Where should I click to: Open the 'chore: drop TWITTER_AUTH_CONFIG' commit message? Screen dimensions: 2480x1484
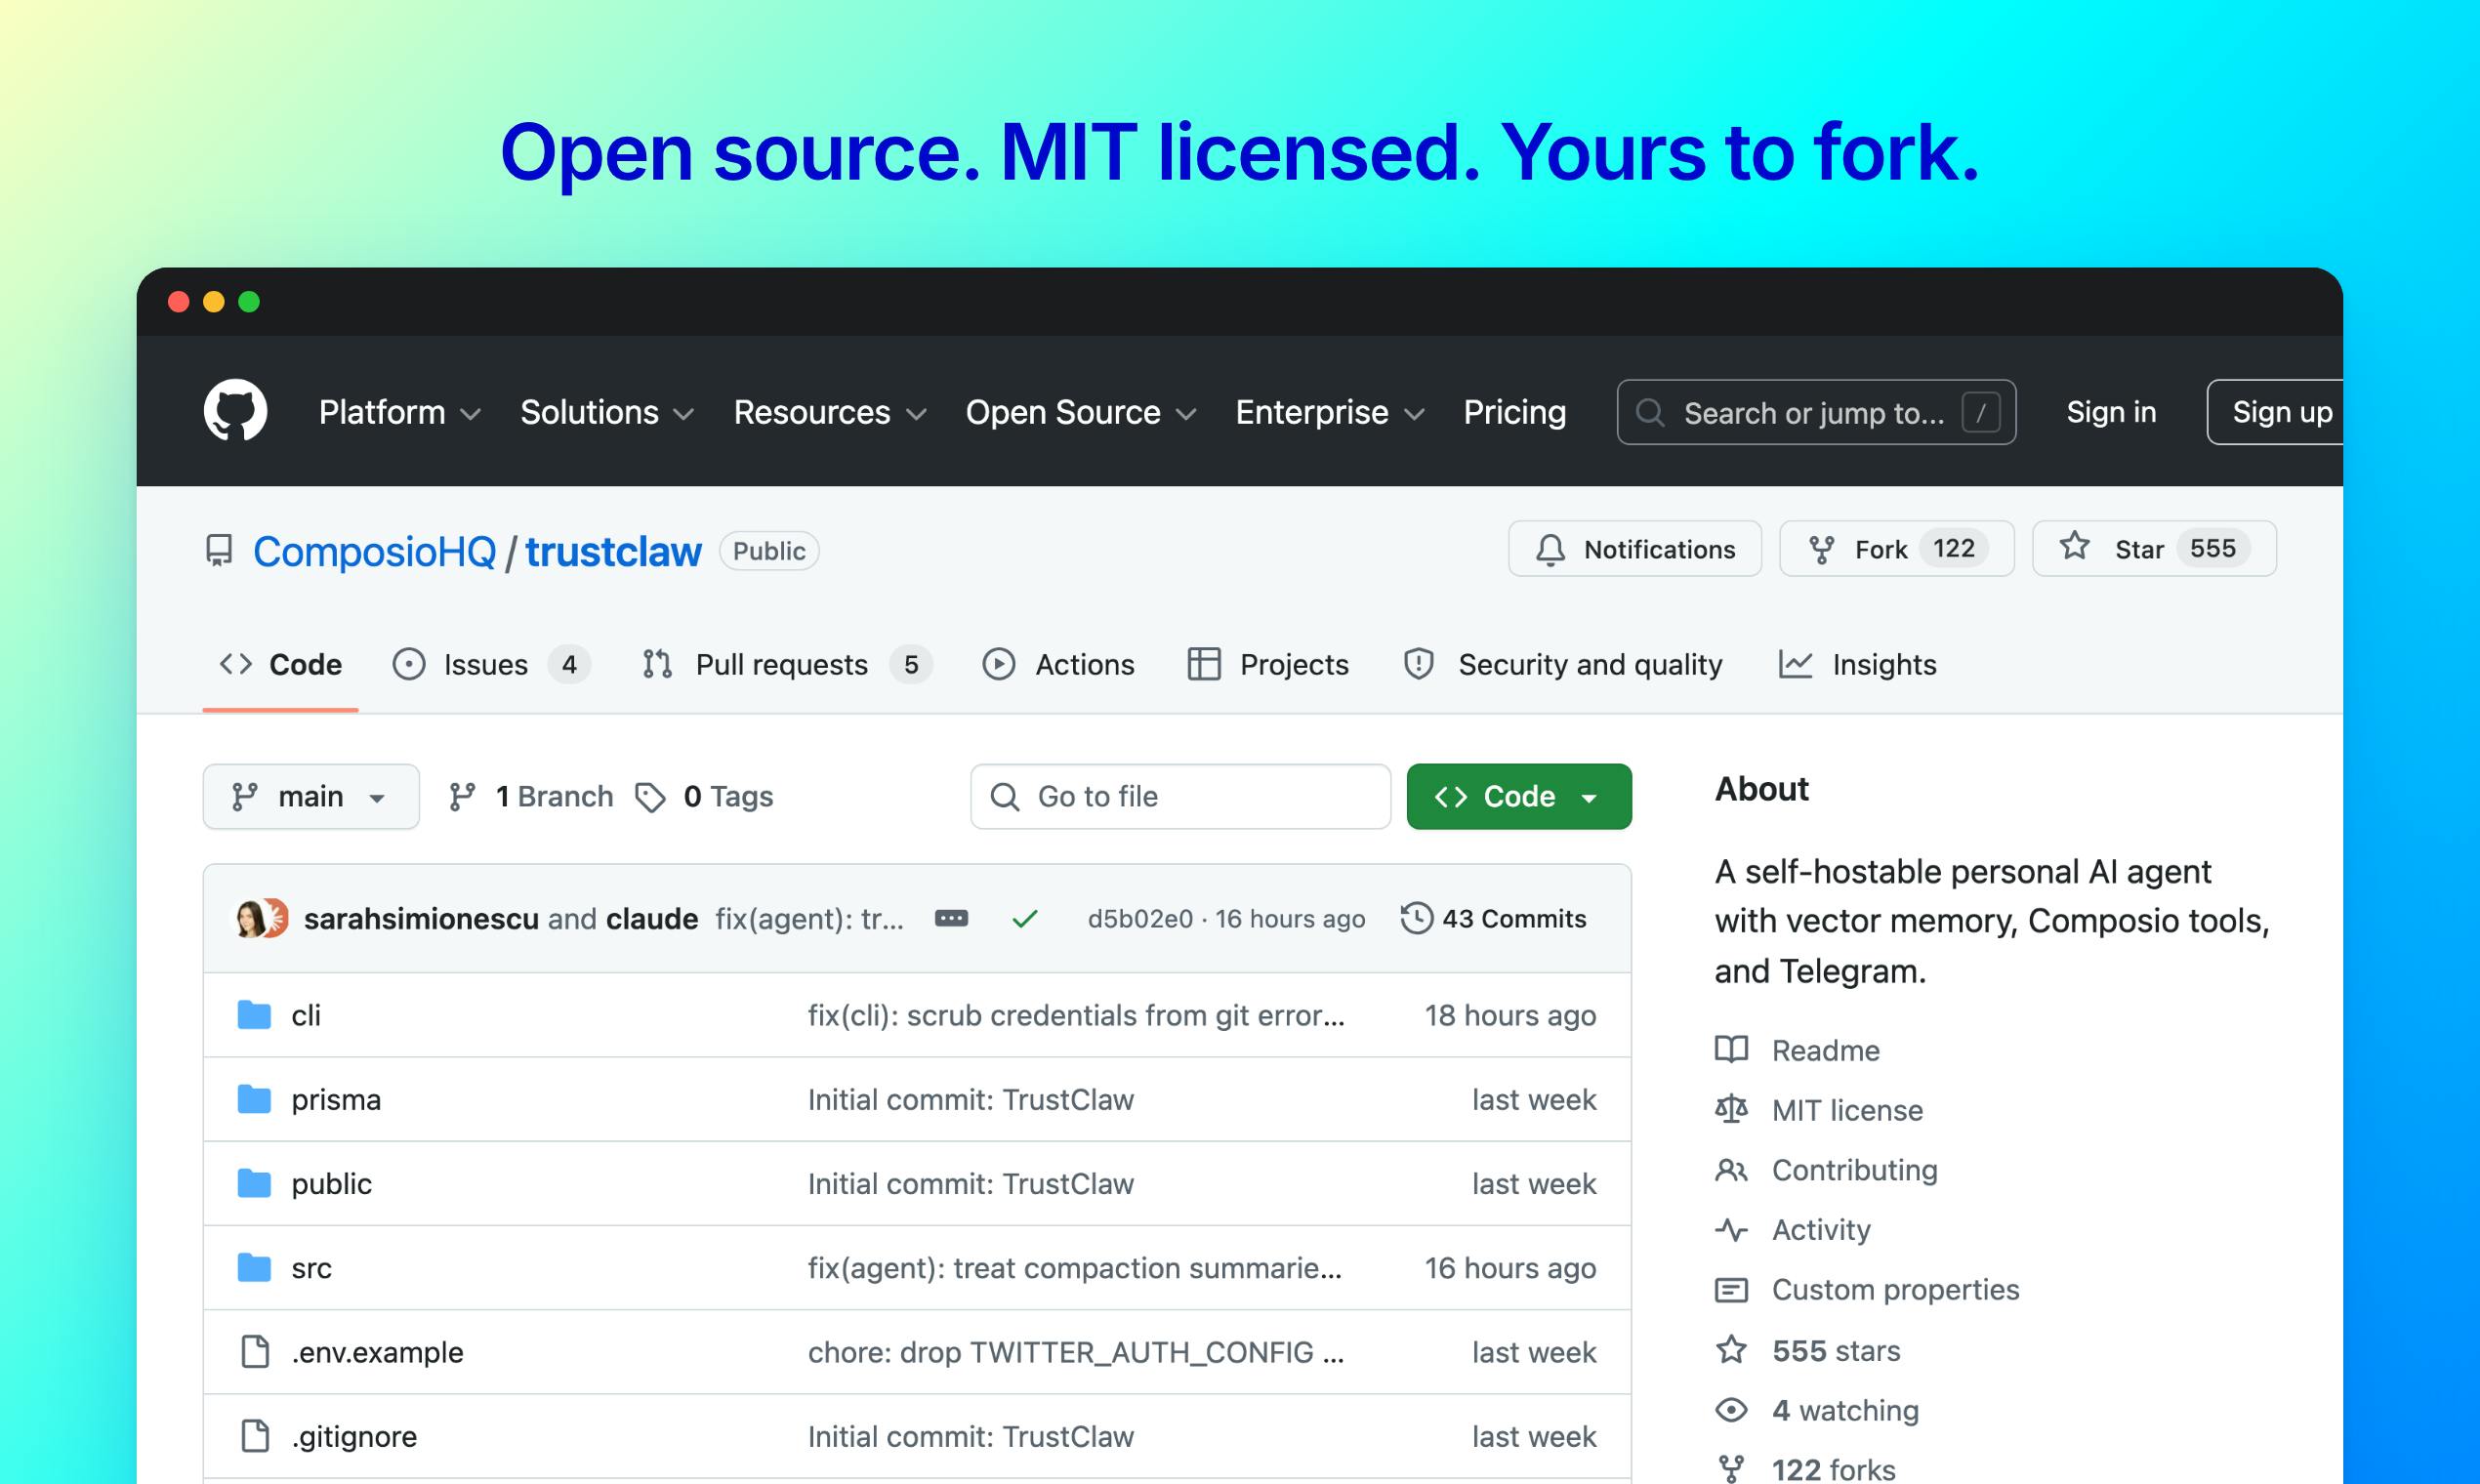tap(1076, 1351)
